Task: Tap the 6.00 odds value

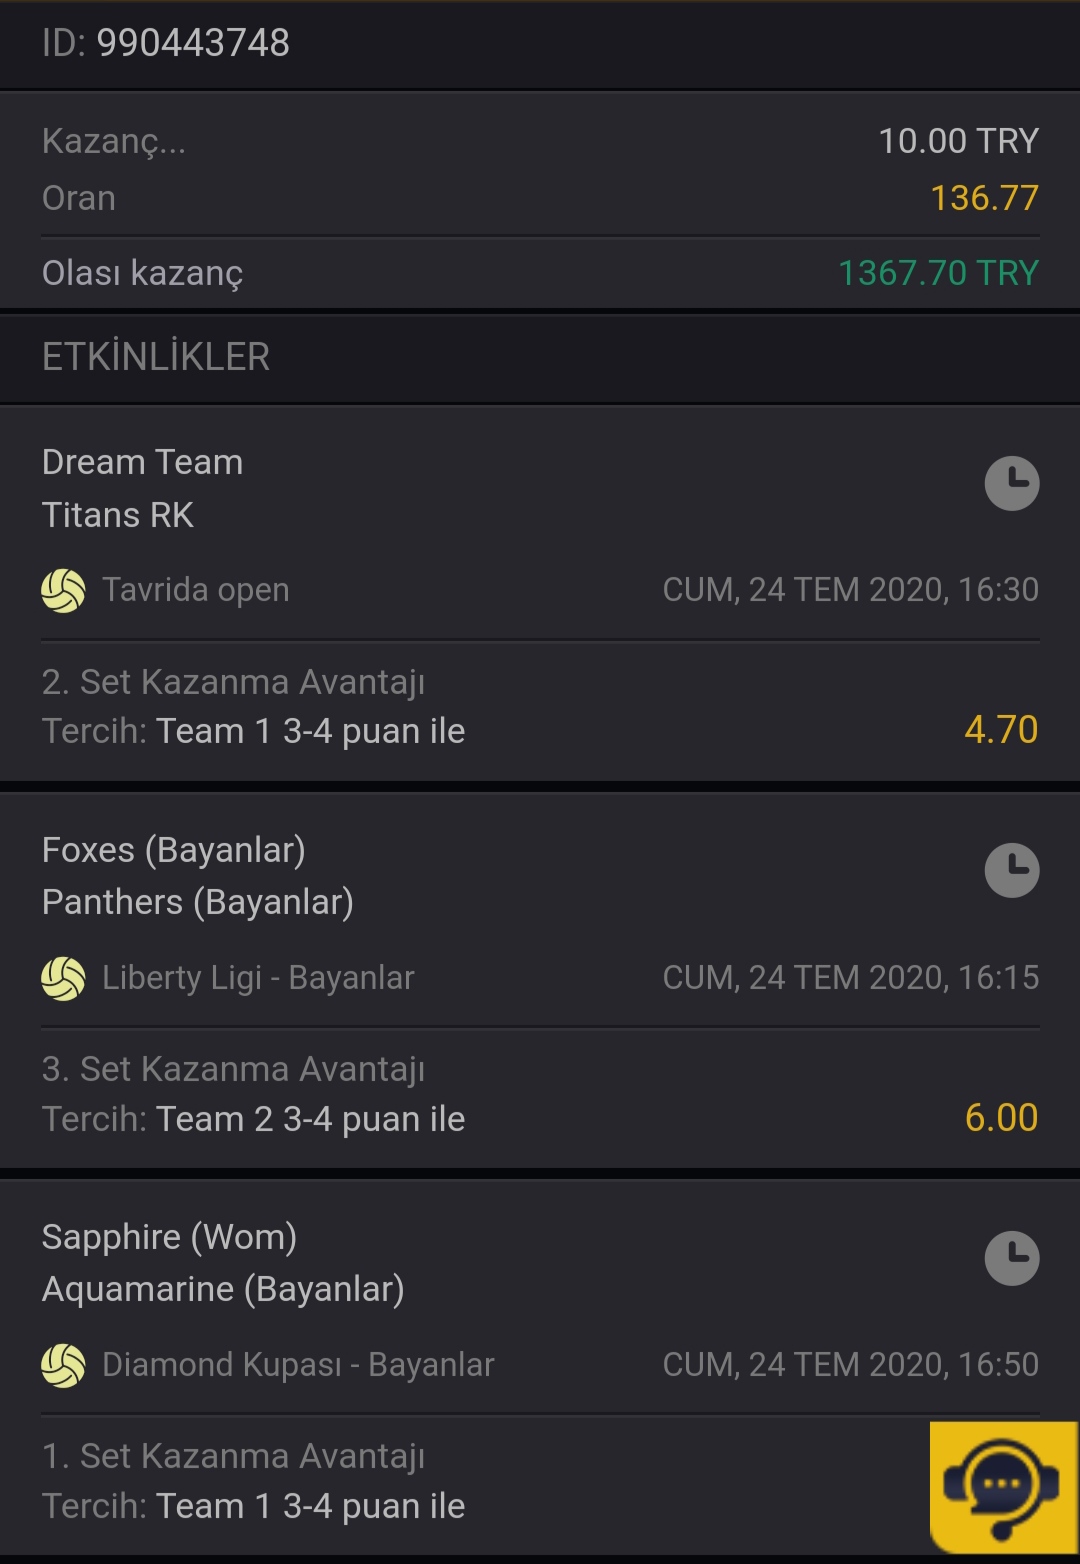Action: [1001, 1118]
